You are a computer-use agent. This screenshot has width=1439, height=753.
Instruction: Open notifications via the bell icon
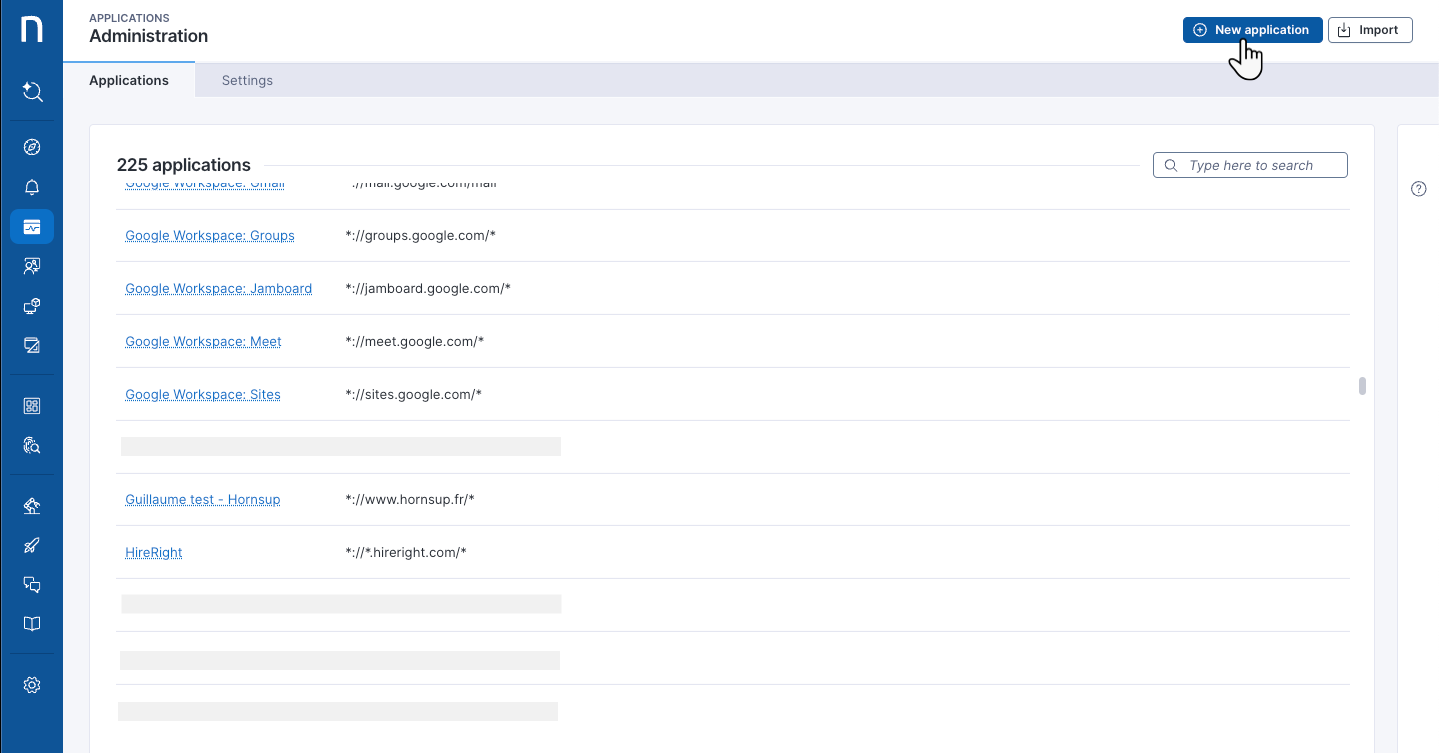click(x=31, y=187)
